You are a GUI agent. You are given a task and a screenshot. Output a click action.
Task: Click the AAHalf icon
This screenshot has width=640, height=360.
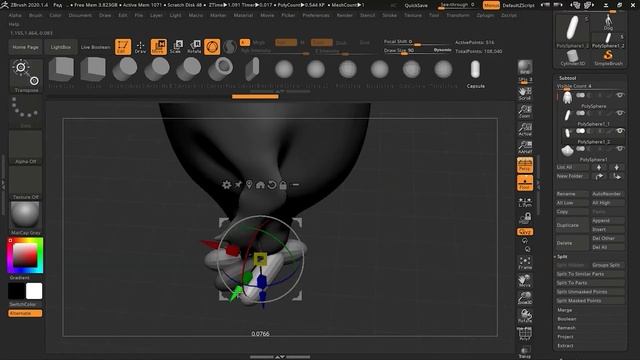pyautogui.click(x=525, y=147)
